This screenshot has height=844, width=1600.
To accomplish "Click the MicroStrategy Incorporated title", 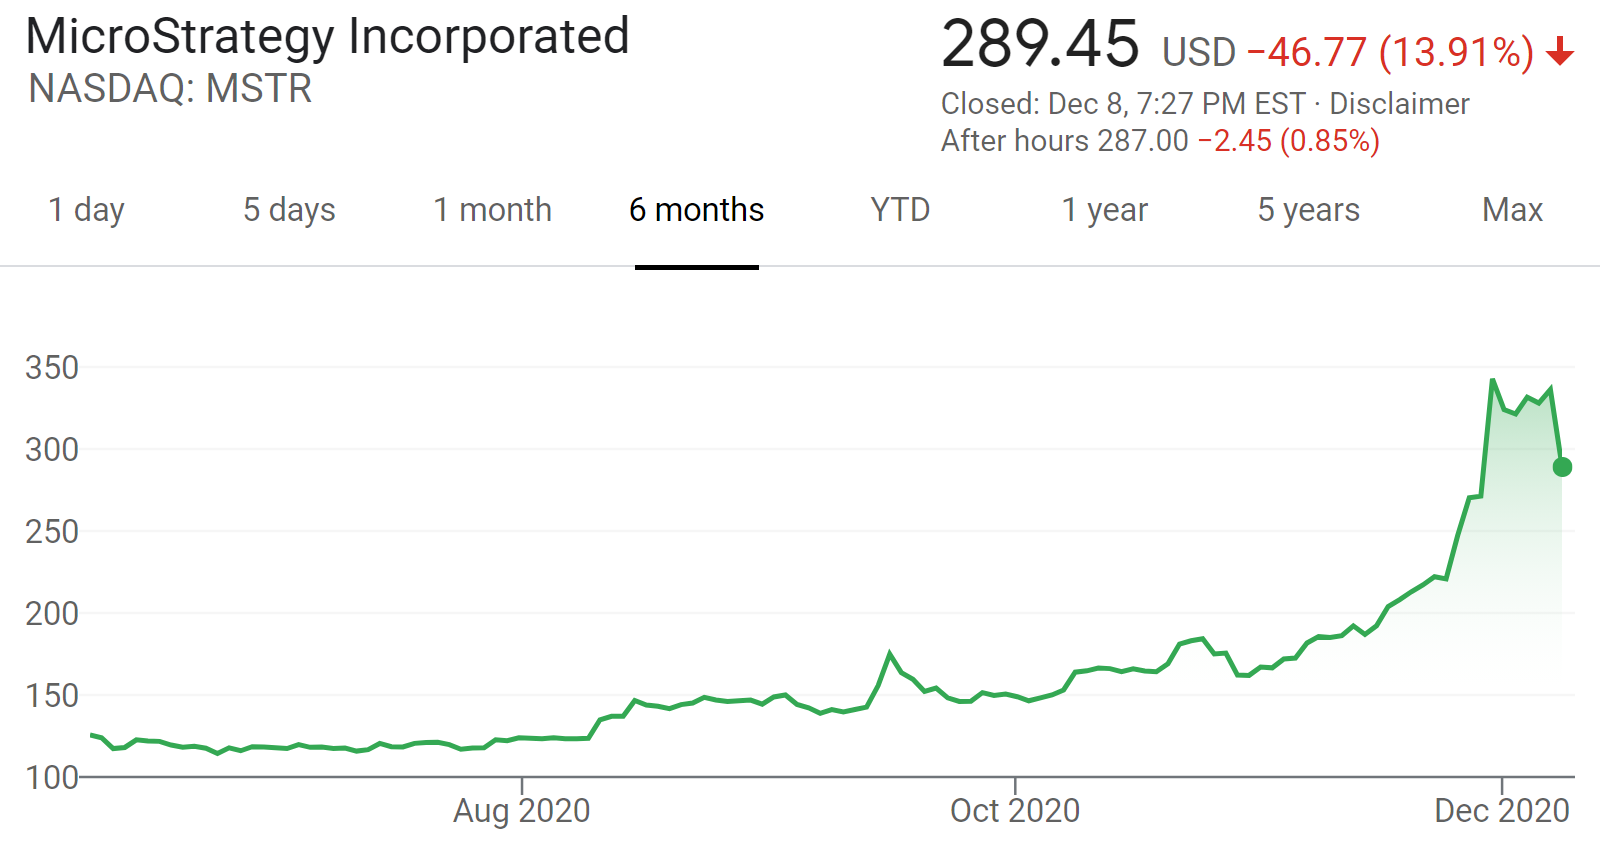I will click(327, 37).
